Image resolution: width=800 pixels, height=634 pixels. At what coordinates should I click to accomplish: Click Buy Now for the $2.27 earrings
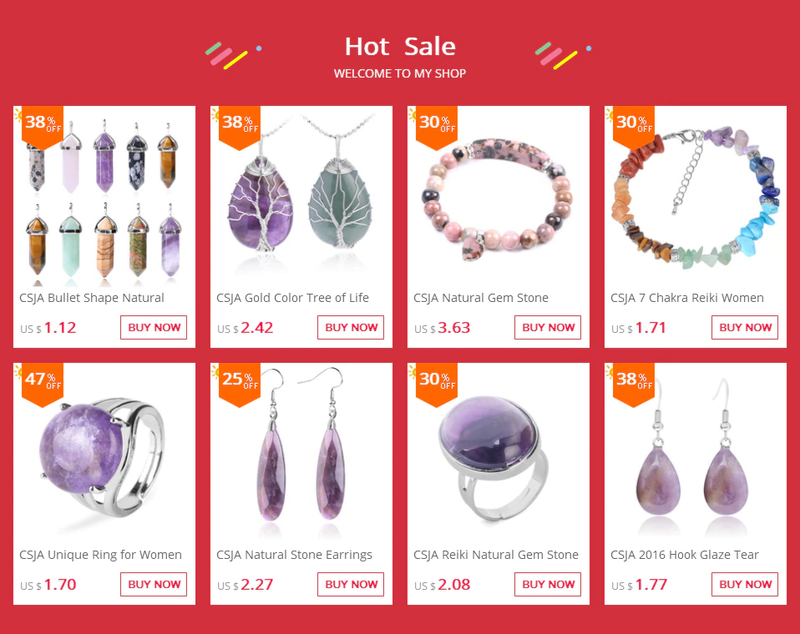pos(351,585)
